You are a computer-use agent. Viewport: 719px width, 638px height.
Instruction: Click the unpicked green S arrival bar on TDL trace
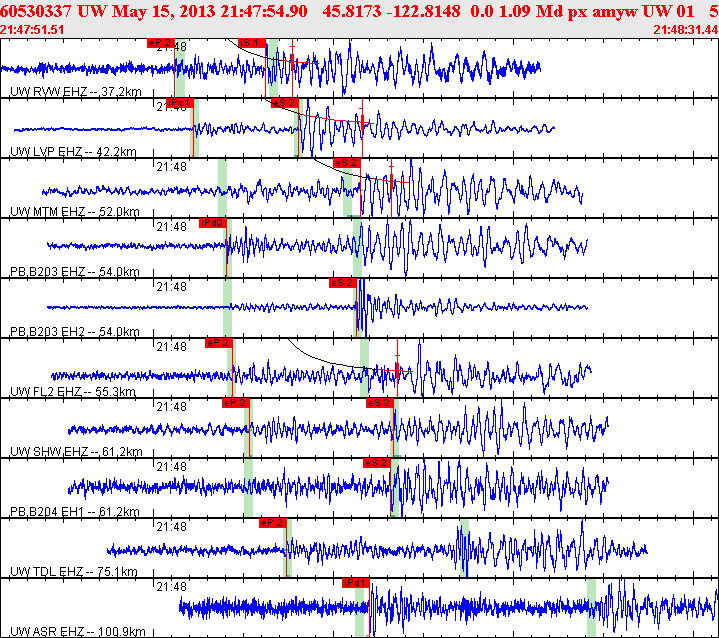pyautogui.click(x=465, y=548)
